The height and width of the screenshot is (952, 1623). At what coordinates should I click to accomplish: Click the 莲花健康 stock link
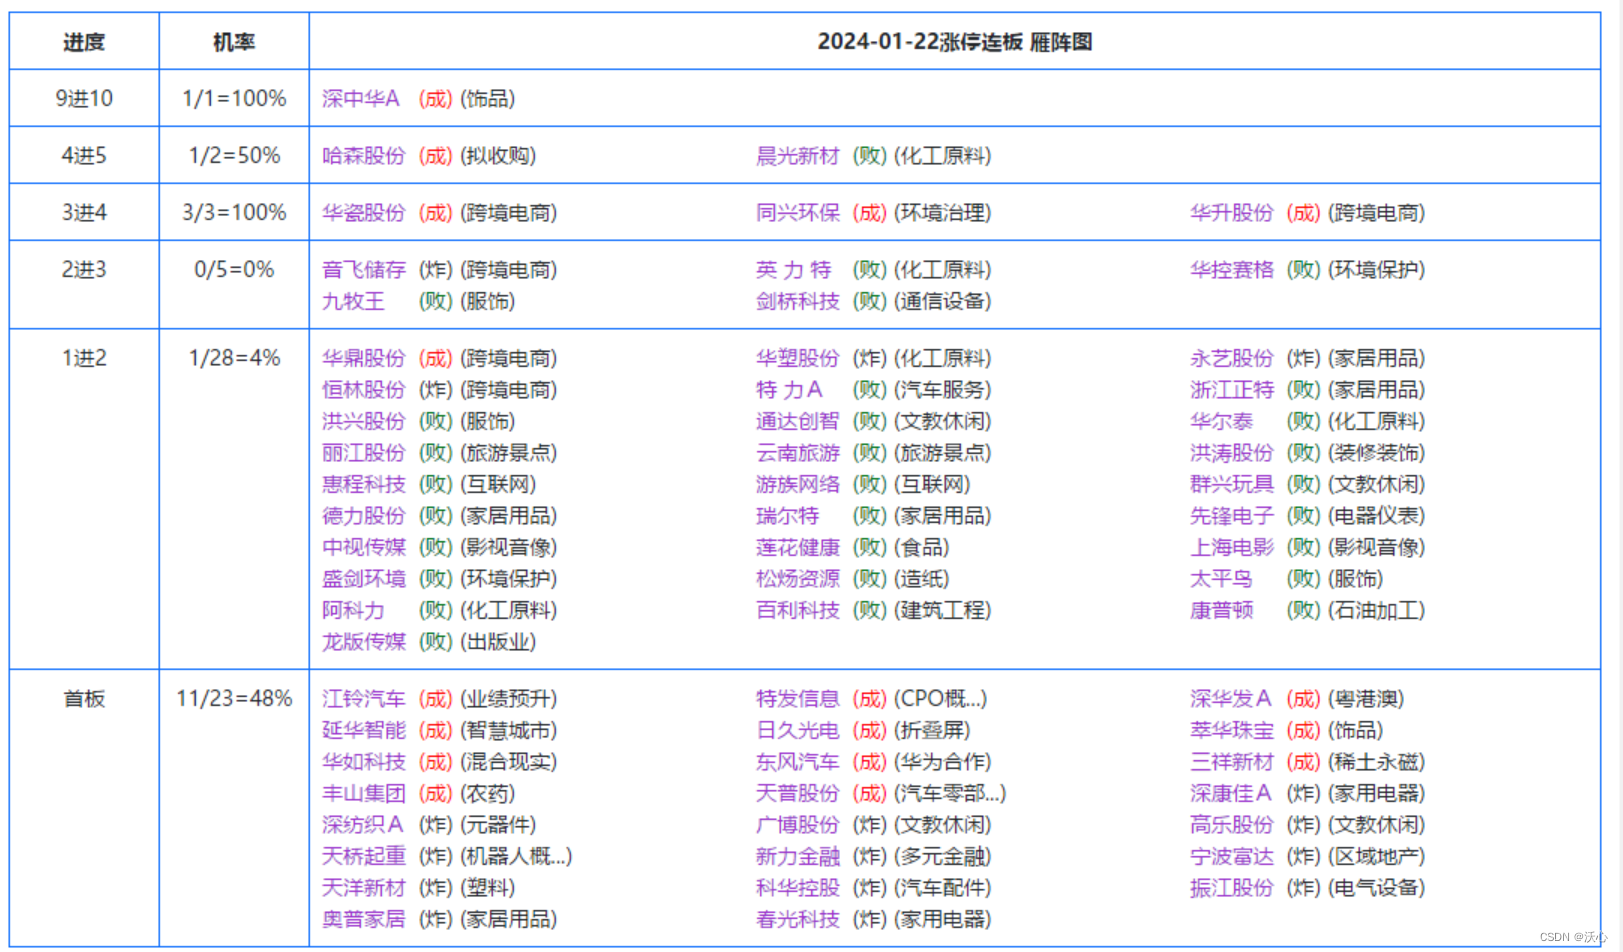click(798, 547)
